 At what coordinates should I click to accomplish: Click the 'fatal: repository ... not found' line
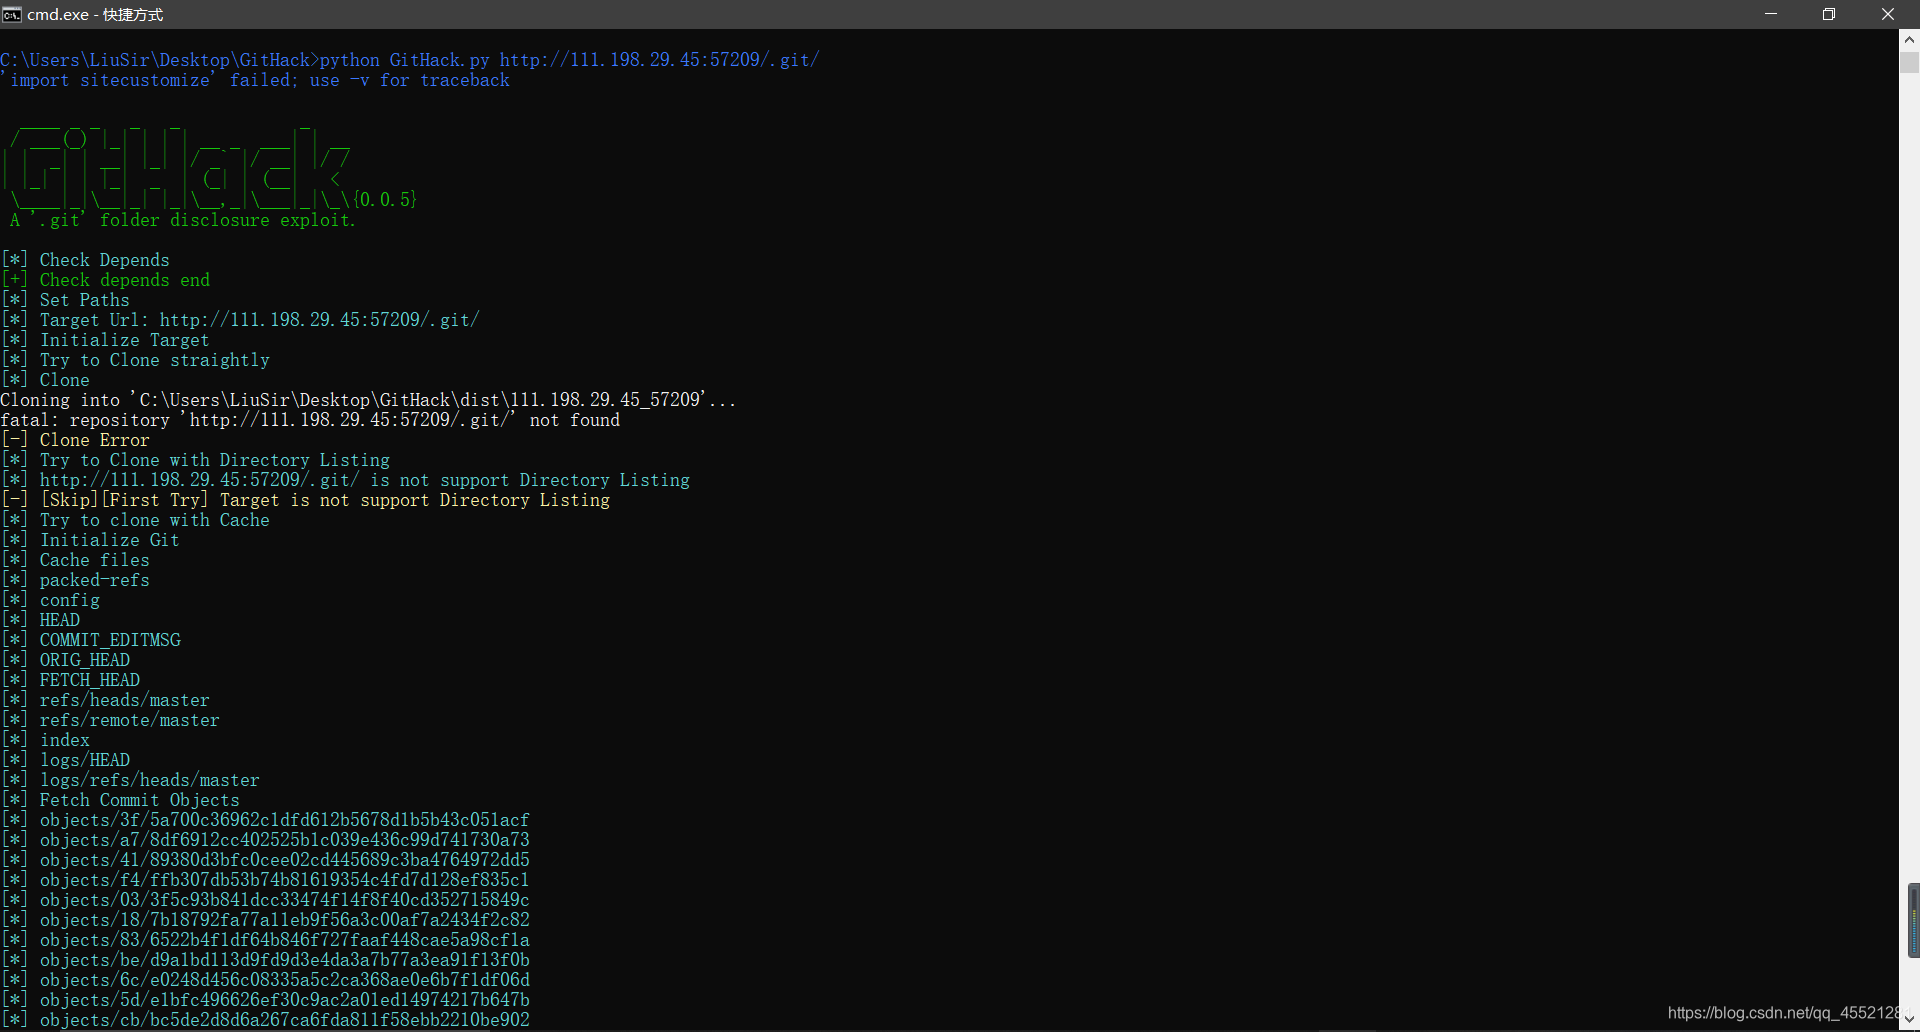[310, 420]
